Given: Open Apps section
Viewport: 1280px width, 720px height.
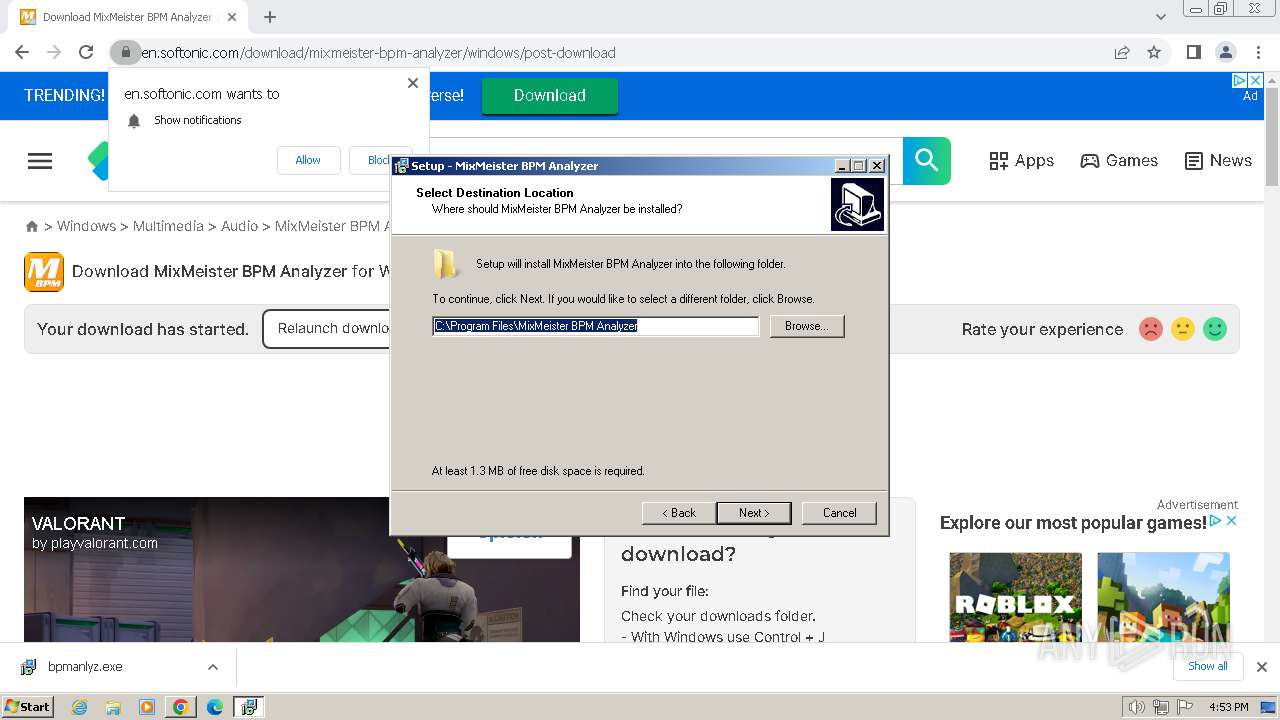Looking at the screenshot, I should click(x=1021, y=161).
